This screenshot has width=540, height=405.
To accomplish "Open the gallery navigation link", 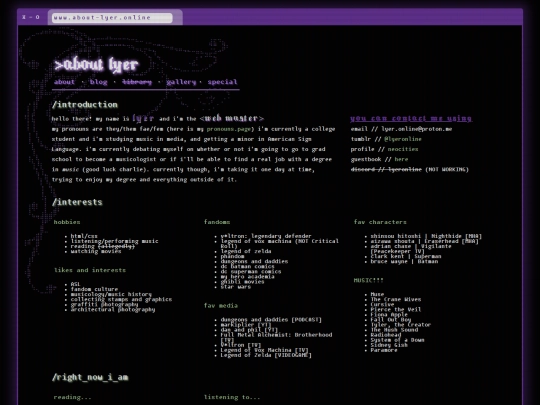I will (x=181, y=82).
